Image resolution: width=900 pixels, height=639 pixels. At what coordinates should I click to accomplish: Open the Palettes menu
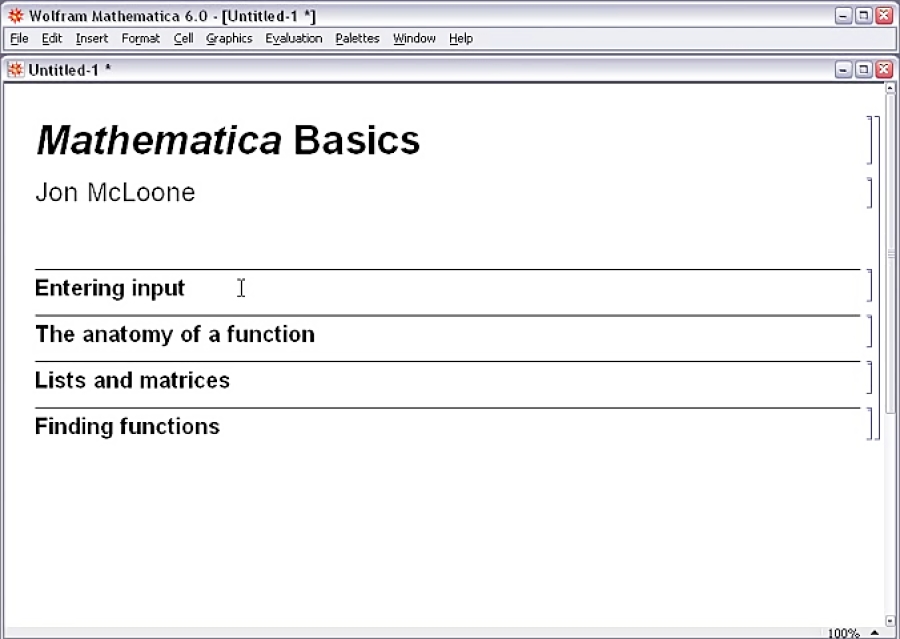[x=357, y=39]
